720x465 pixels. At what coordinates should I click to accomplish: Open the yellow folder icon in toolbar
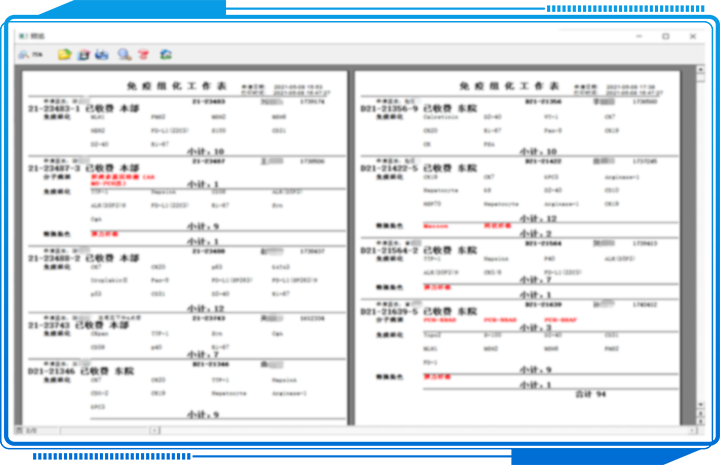[64, 54]
